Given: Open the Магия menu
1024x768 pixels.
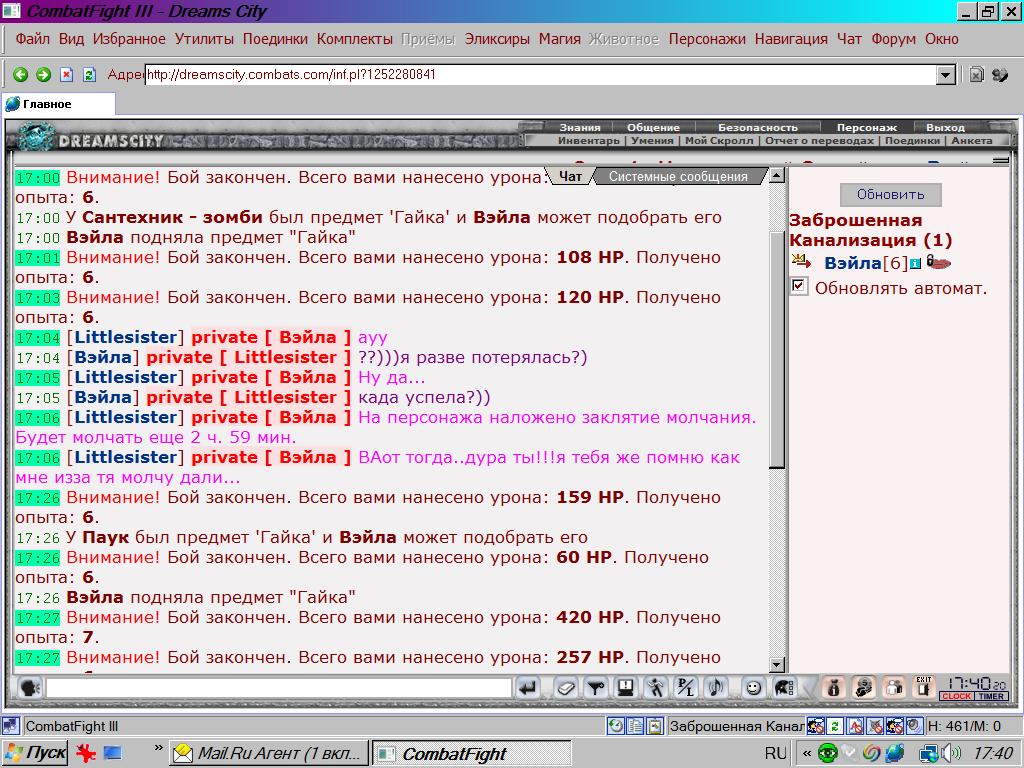Looking at the screenshot, I should pyautogui.click(x=560, y=39).
